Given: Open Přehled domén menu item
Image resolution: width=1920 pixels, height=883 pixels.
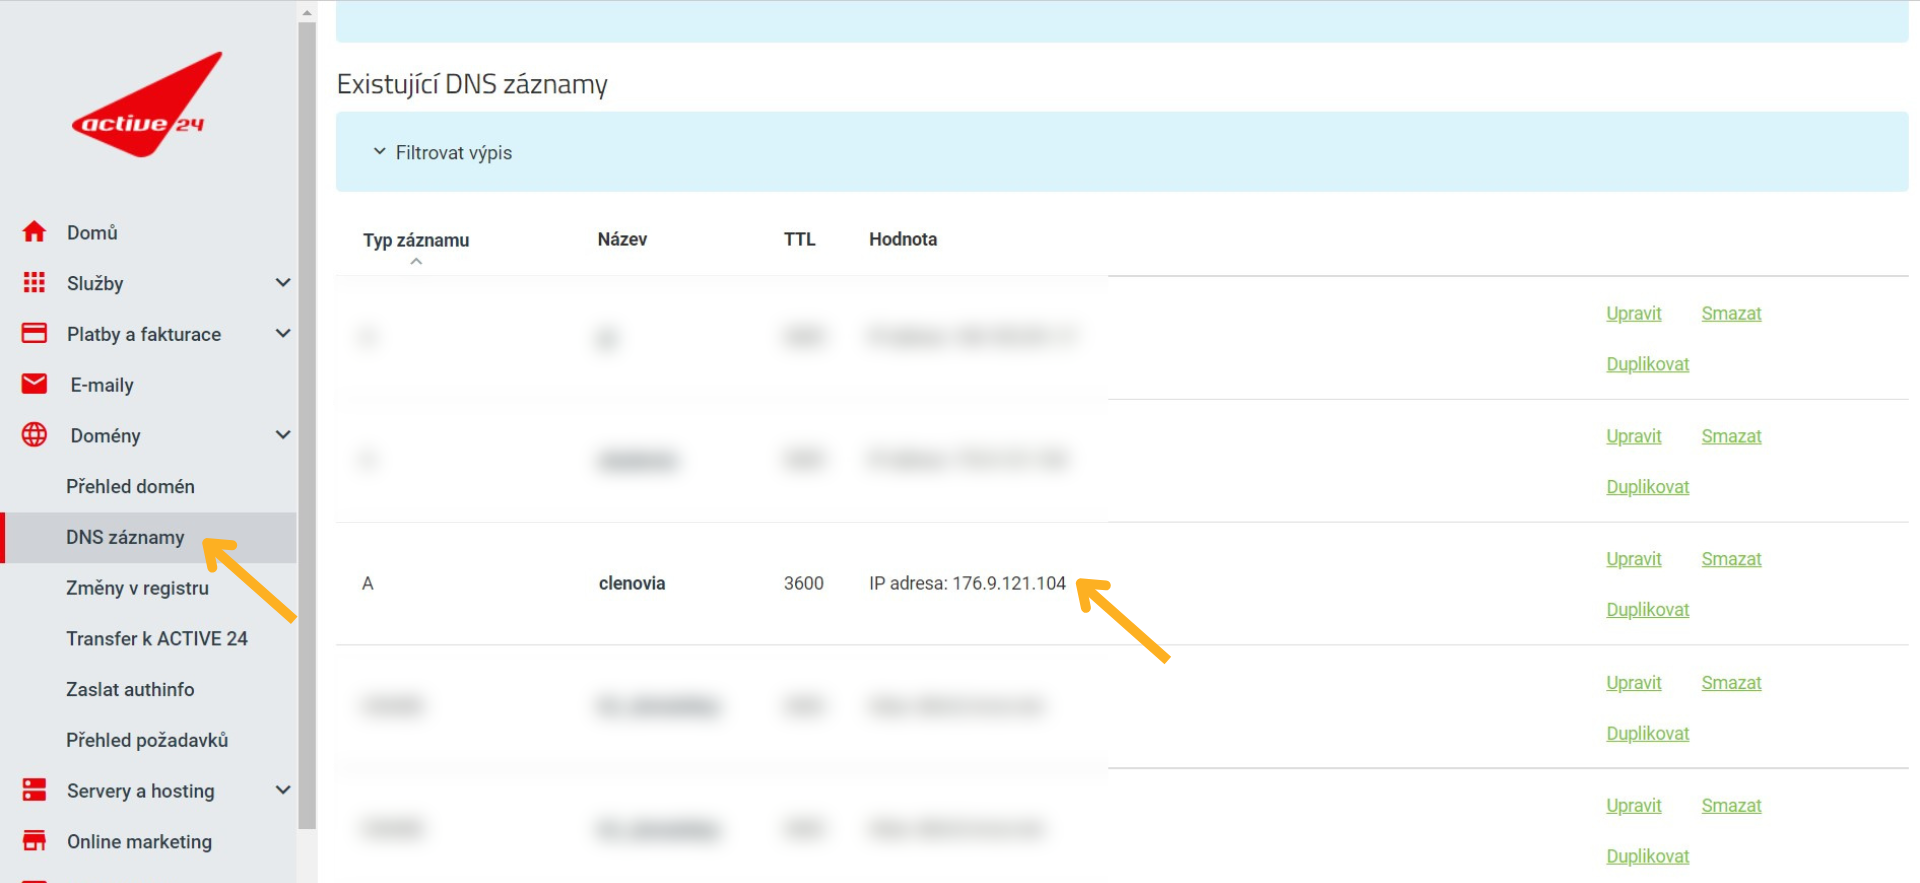Looking at the screenshot, I should tap(130, 486).
